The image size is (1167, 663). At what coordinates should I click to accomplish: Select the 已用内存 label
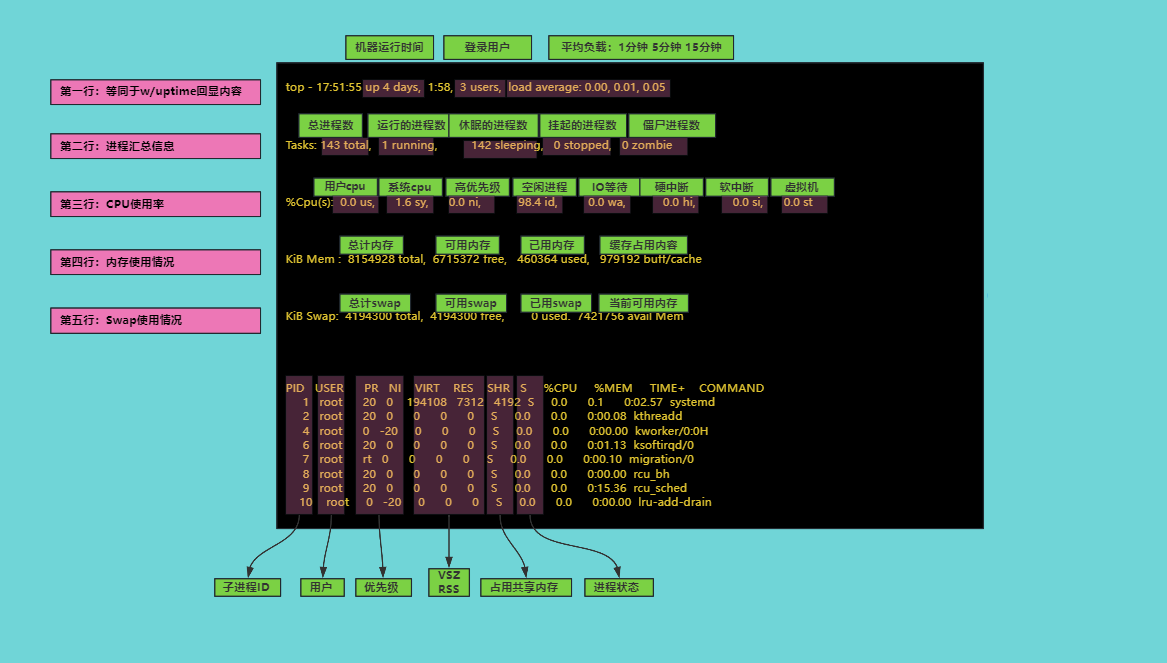(x=552, y=245)
